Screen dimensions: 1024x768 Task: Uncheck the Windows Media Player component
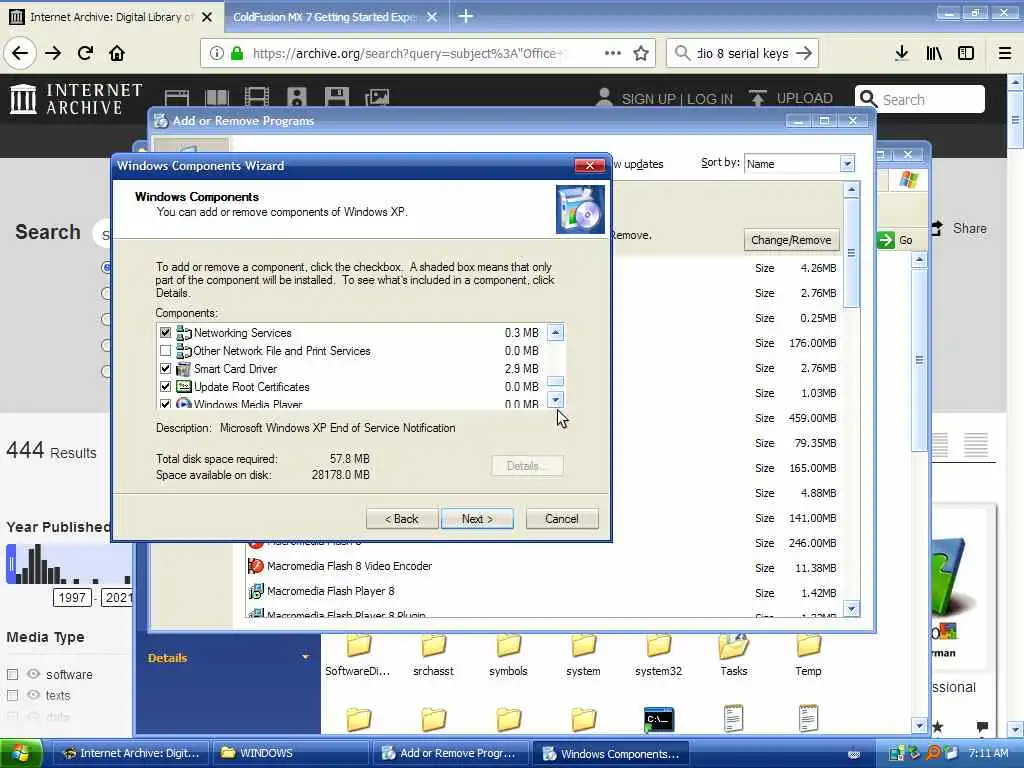click(x=165, y=404)
